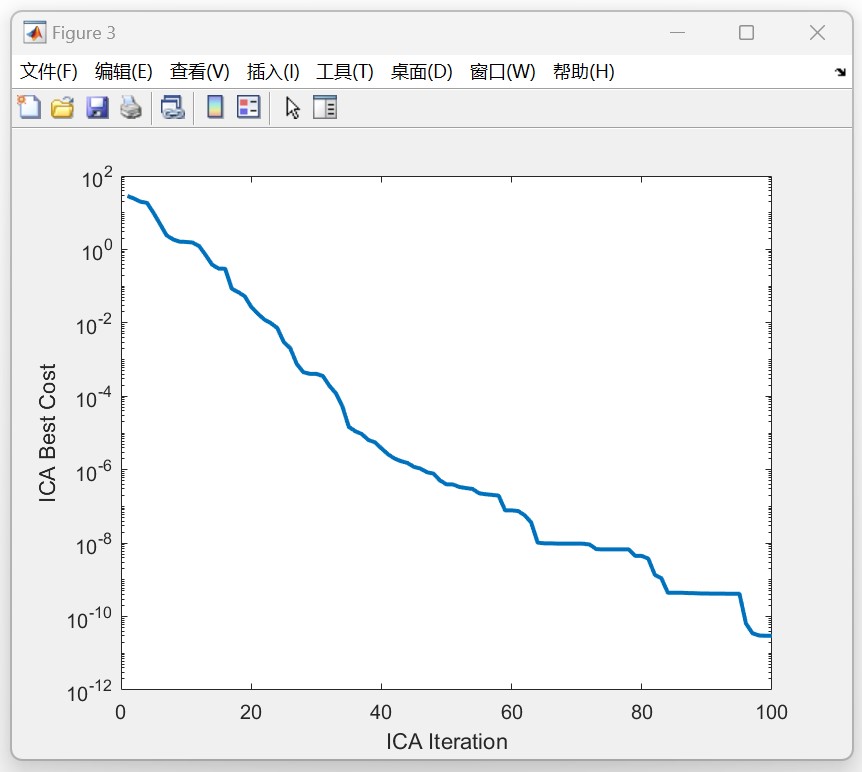Print the figure using the printer icon
The width and height of the screenshot is (862, 772).
(x=131, y=107)
